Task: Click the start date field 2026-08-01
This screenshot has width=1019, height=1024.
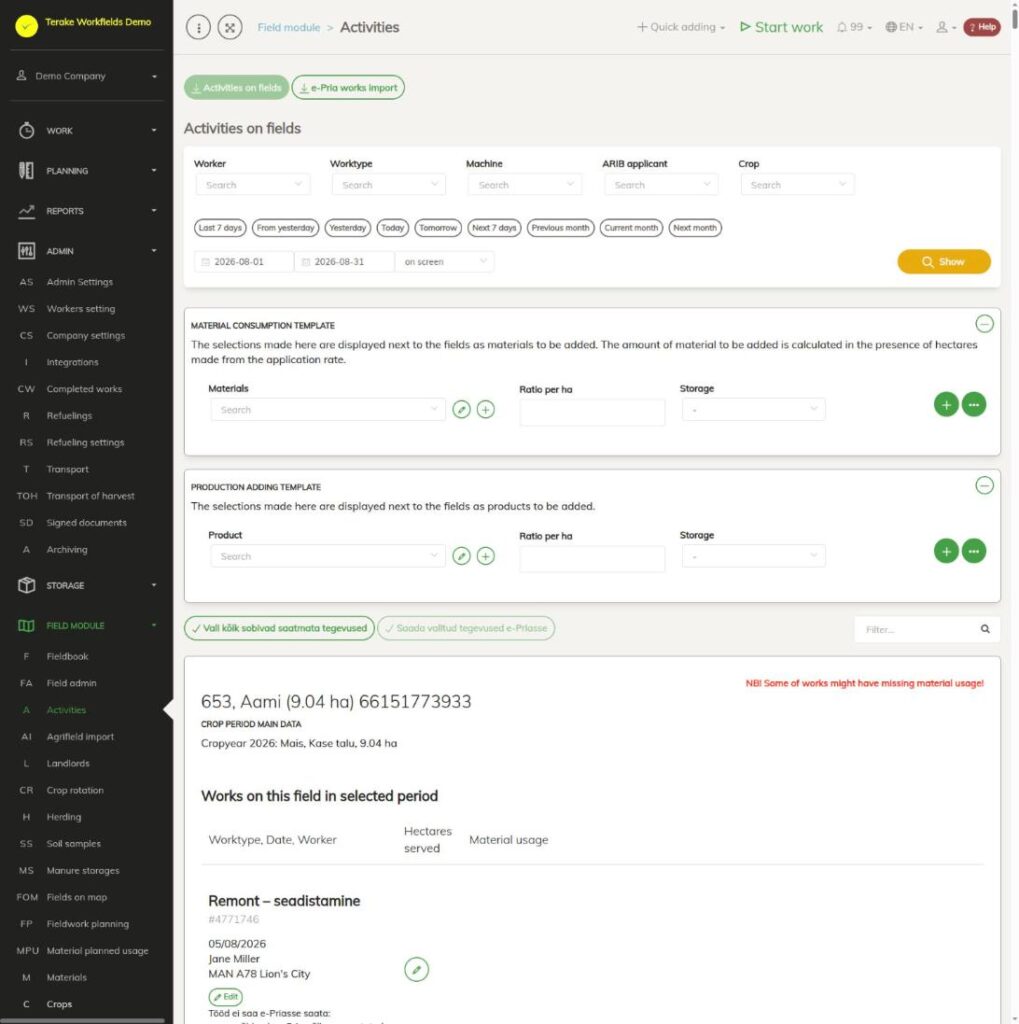Action: tap(244, 261)
